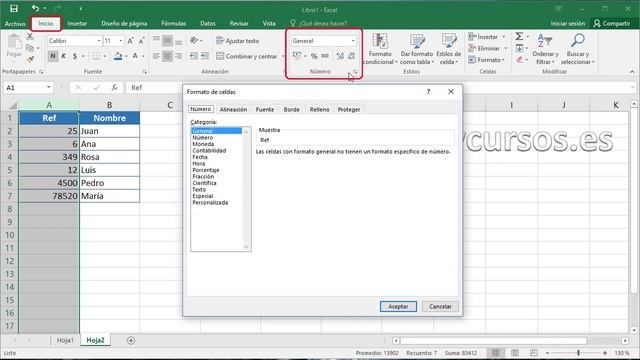Enable Ajustar texto wrap
This screenshot has height=360, width=640.
[x=238, y=41]
